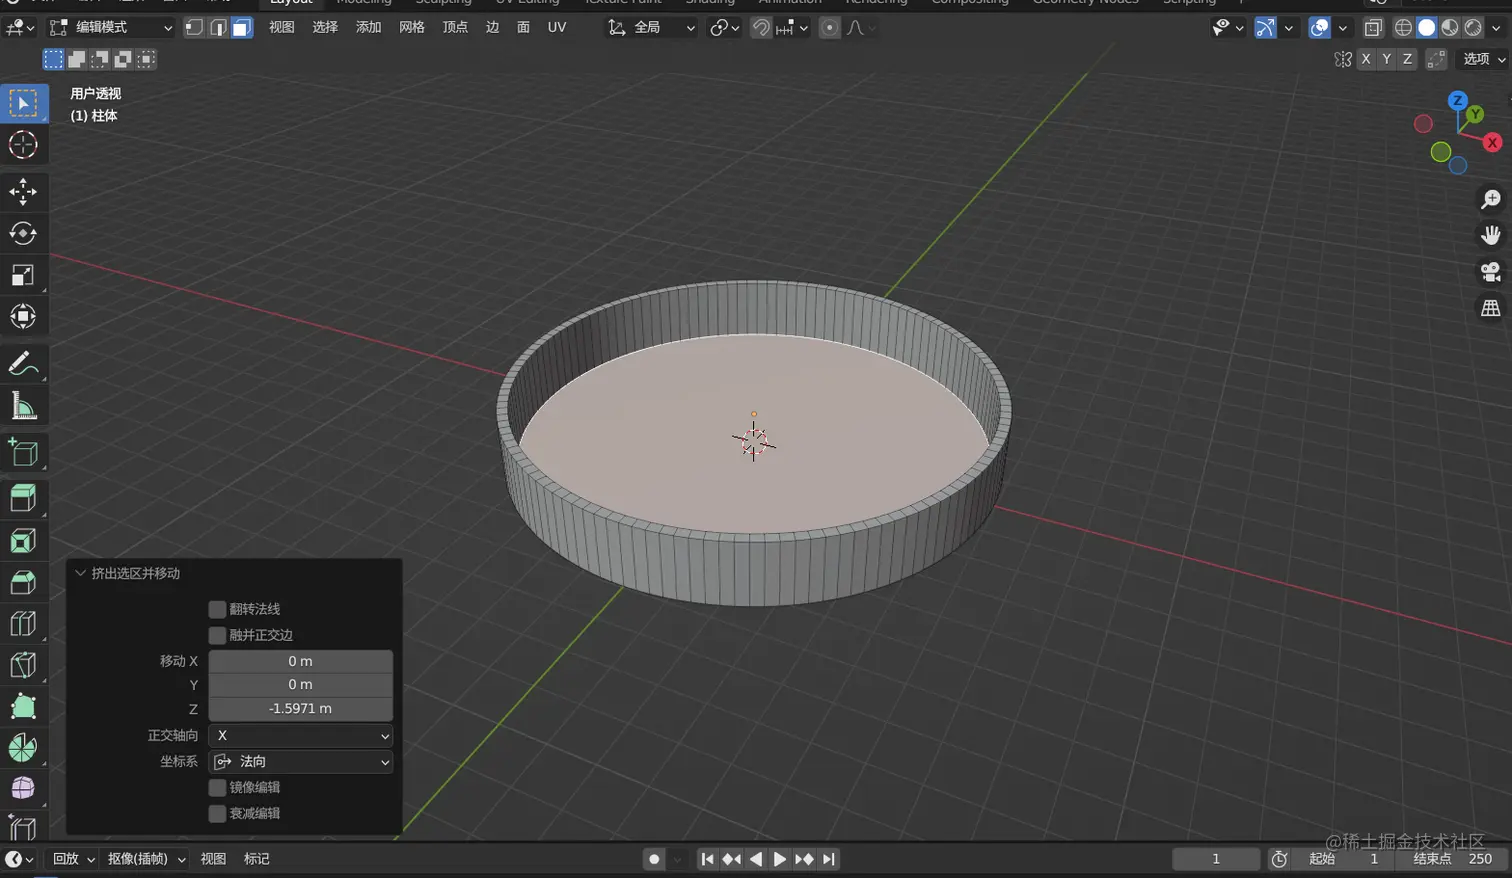
Task: Toggle X-ray mode
Action: click(1373, 28)
